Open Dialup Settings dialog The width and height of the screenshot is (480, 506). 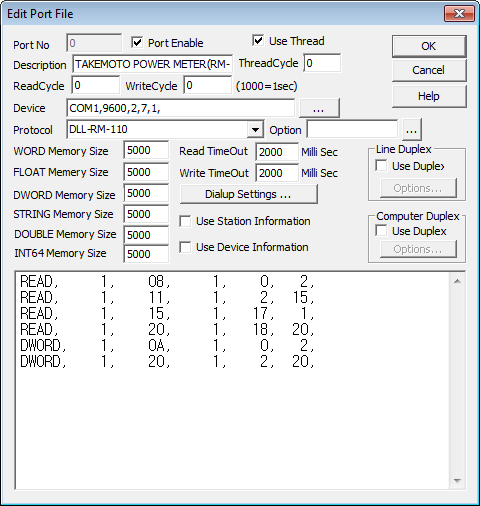tap(248, 194)
